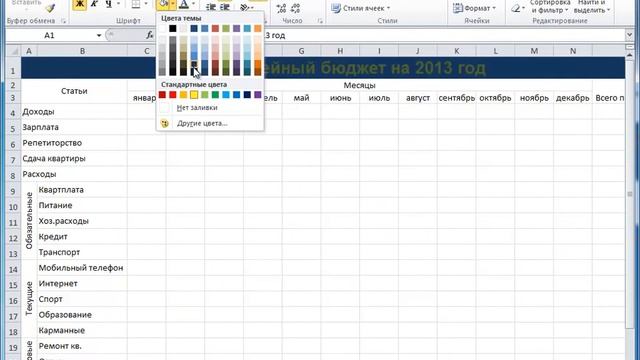Click the Доходы cell
Viewport: 640px width, 360px height.
[x=74, y=111]
